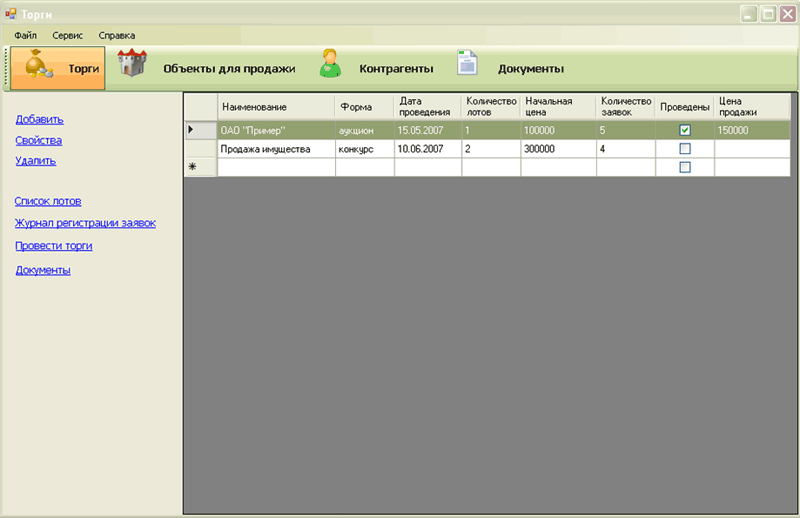Toggle Проведены checkbox in new row

click(x=685, y=167)
